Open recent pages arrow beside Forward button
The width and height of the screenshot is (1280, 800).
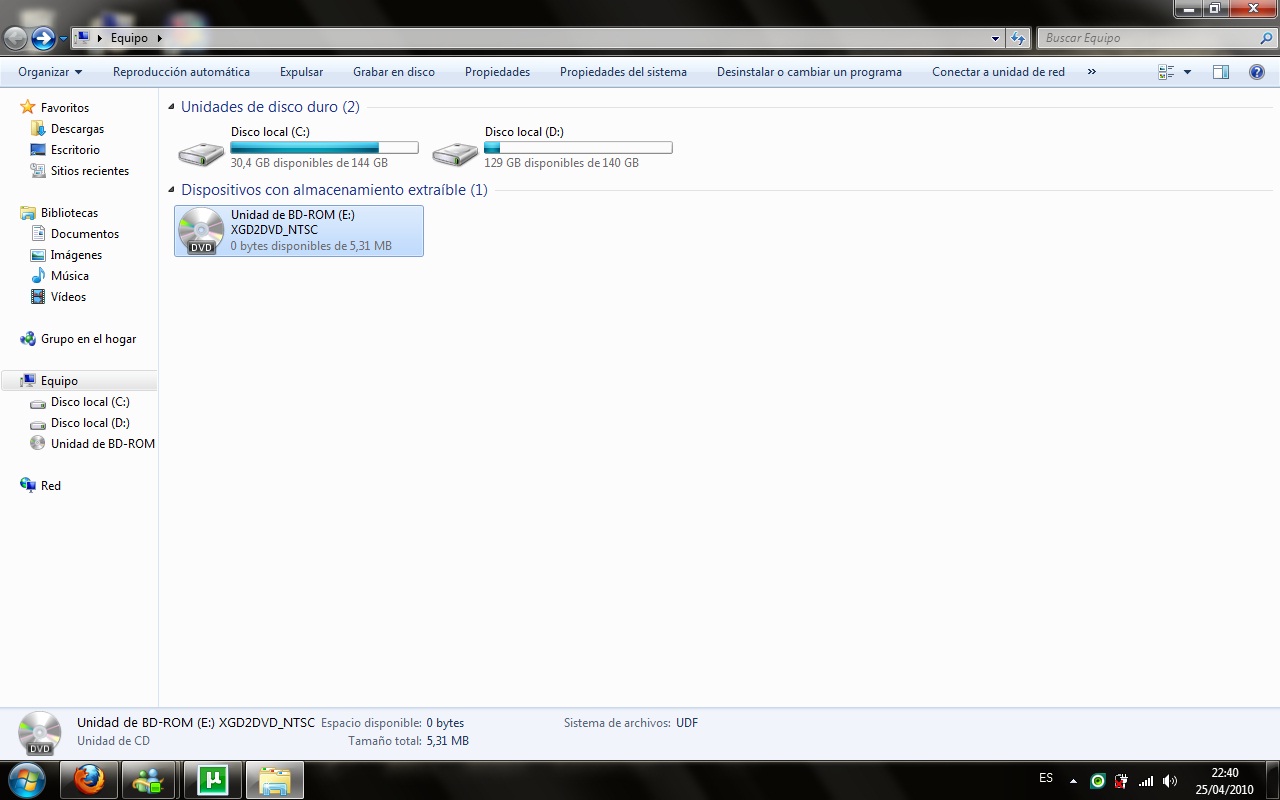(64, 39)
